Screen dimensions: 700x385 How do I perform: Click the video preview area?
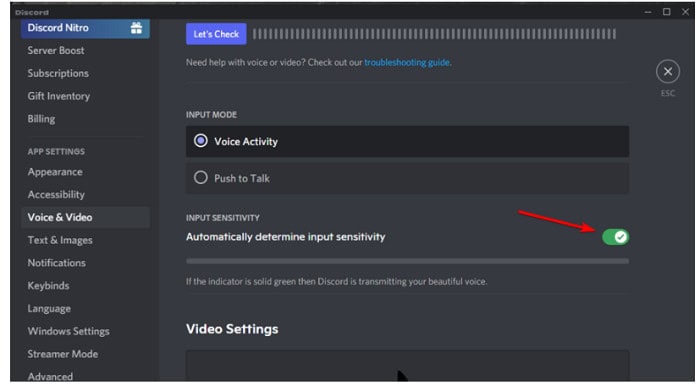[x=407, y=366]
